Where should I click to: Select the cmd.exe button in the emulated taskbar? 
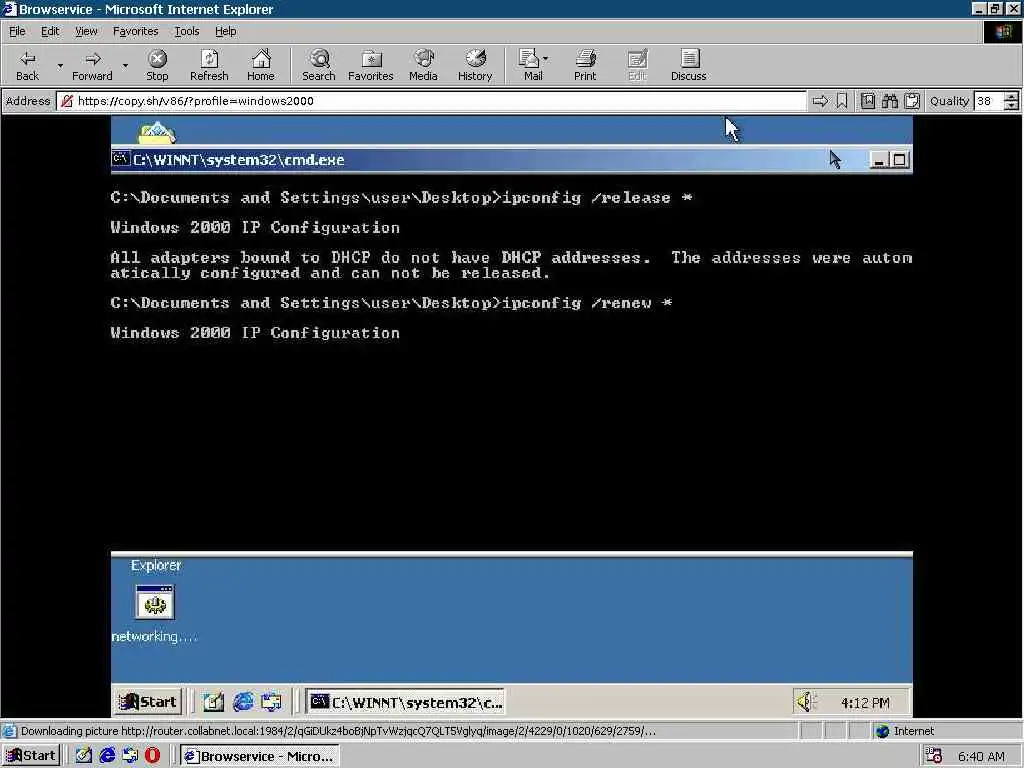click(406, 702)
